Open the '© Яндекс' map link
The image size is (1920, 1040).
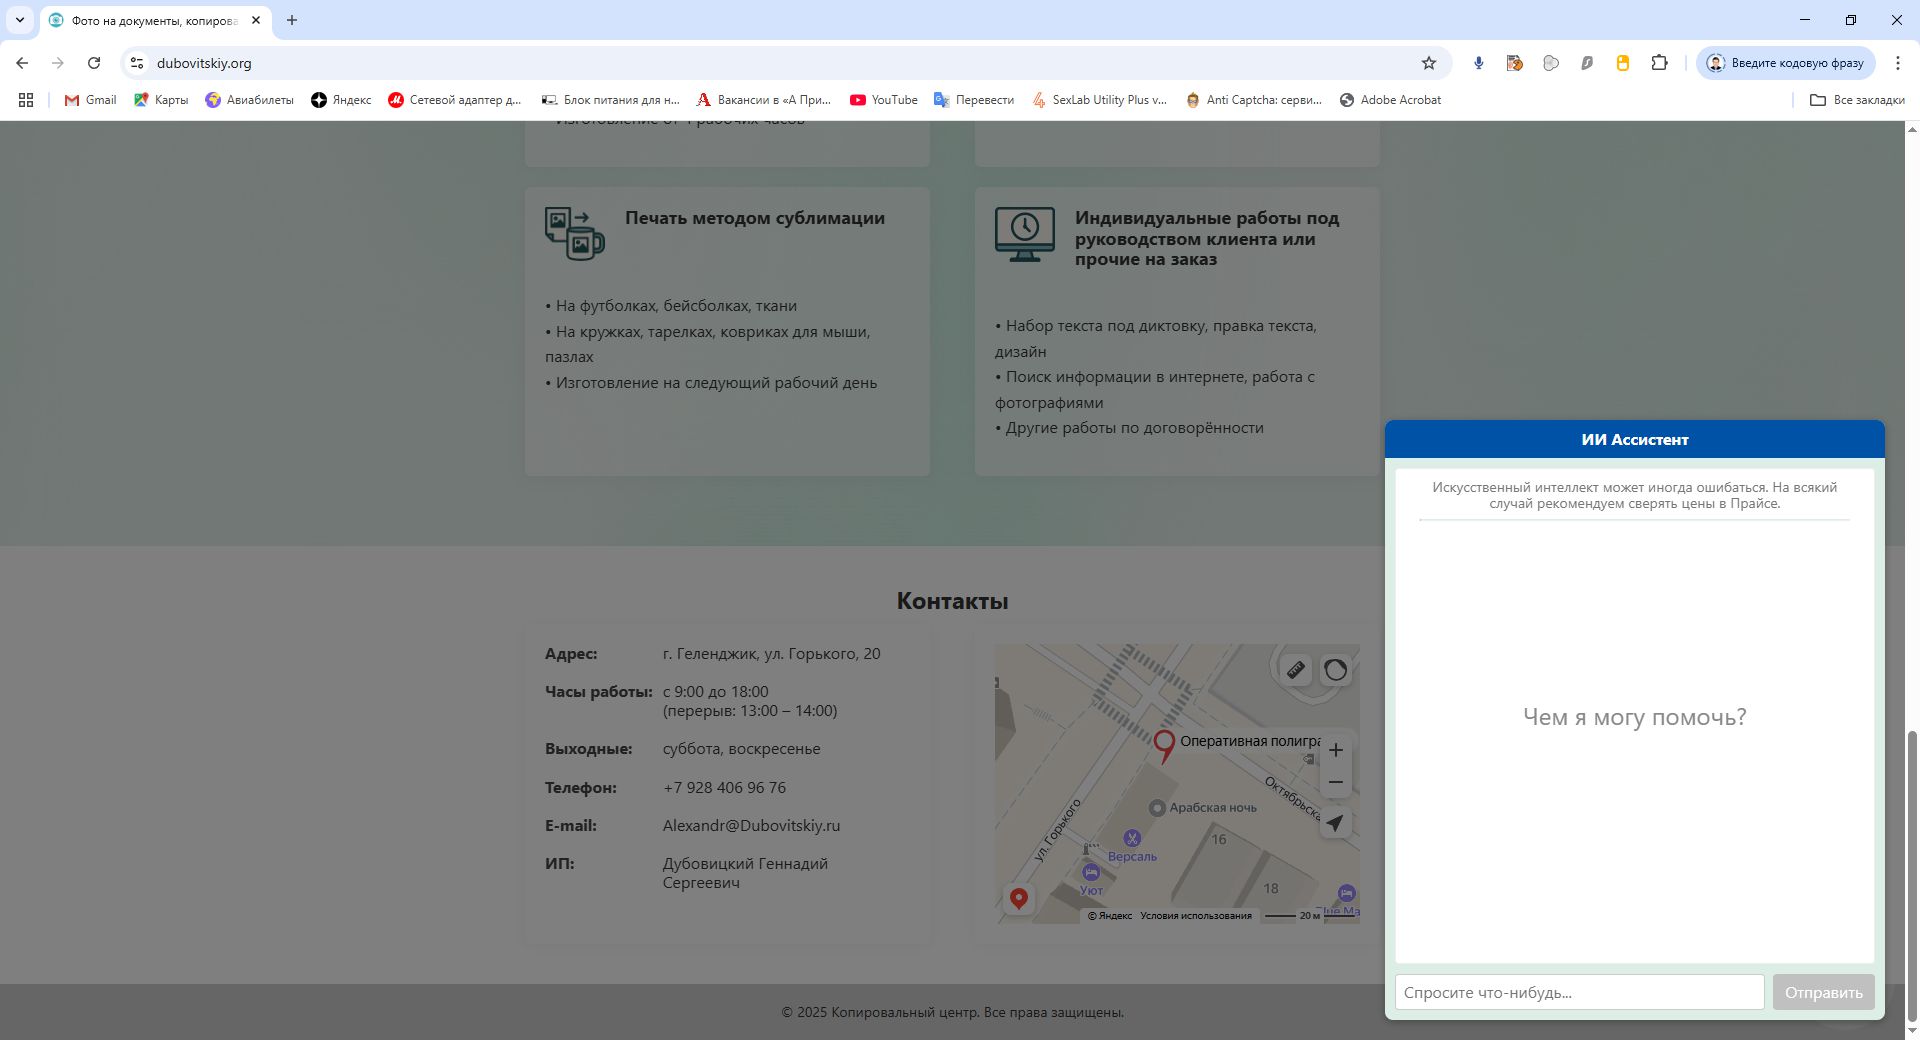pos(1110,916)
